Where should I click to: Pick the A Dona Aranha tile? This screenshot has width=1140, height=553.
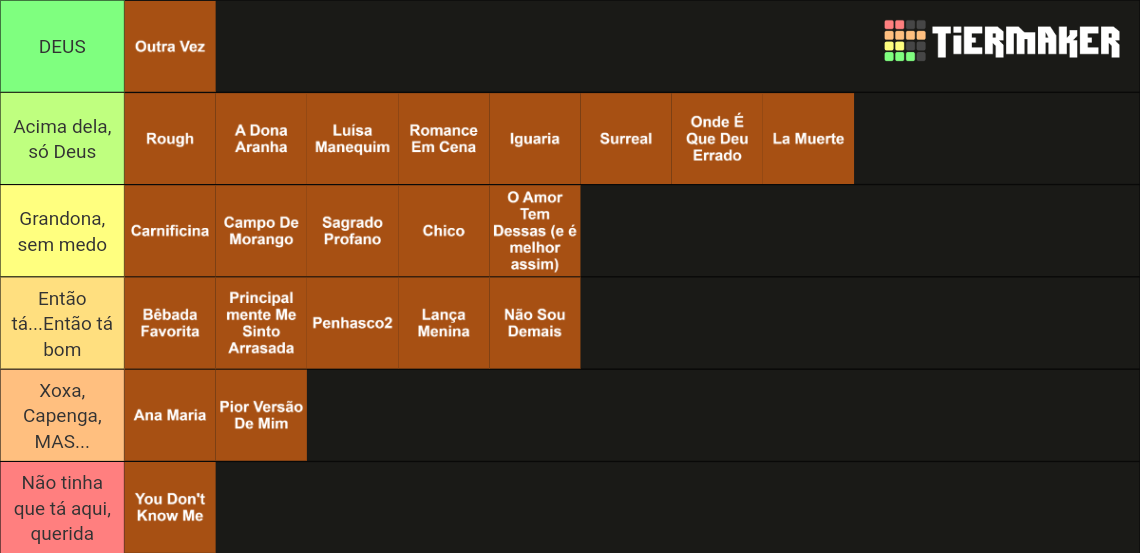tap(261, 139)
